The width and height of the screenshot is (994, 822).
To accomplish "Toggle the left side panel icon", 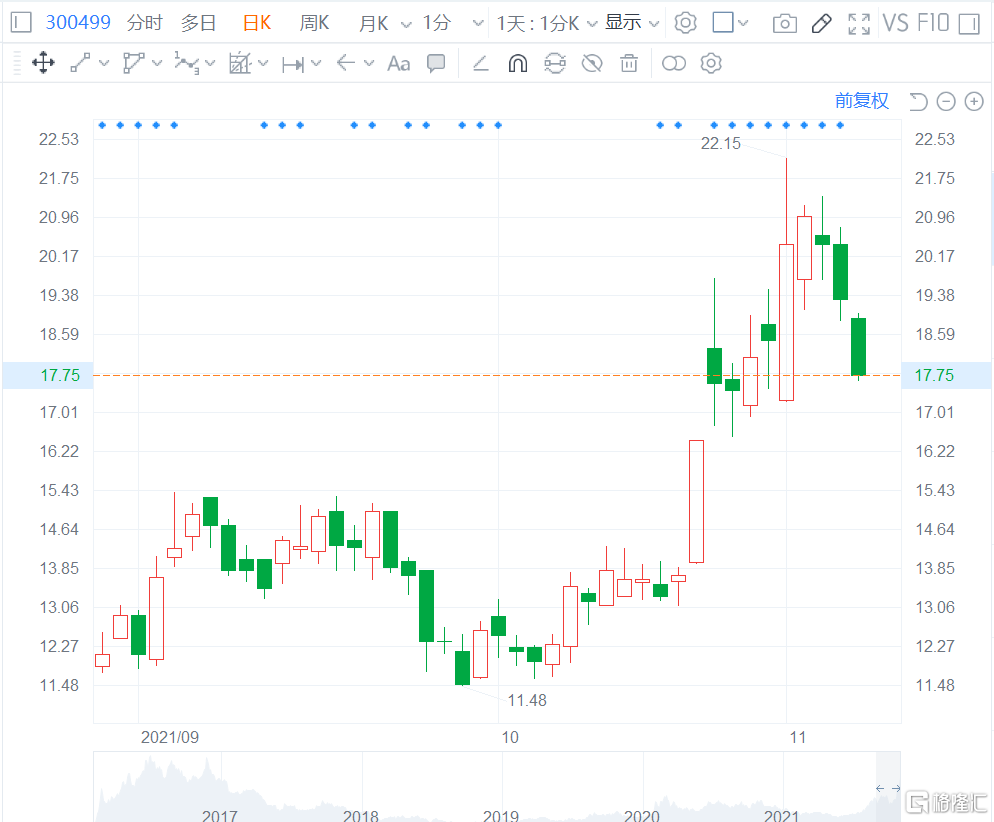I will [x=21, y=23].
